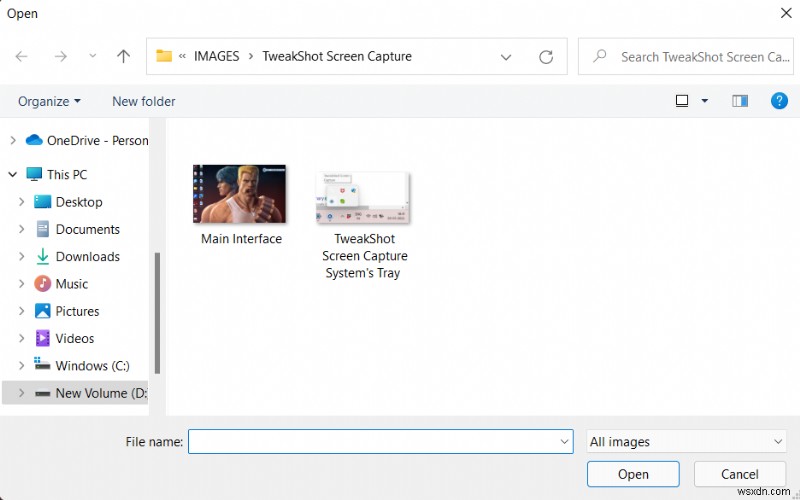
Task: Click the search box in the Open dialog
Action: pos(686,56)
